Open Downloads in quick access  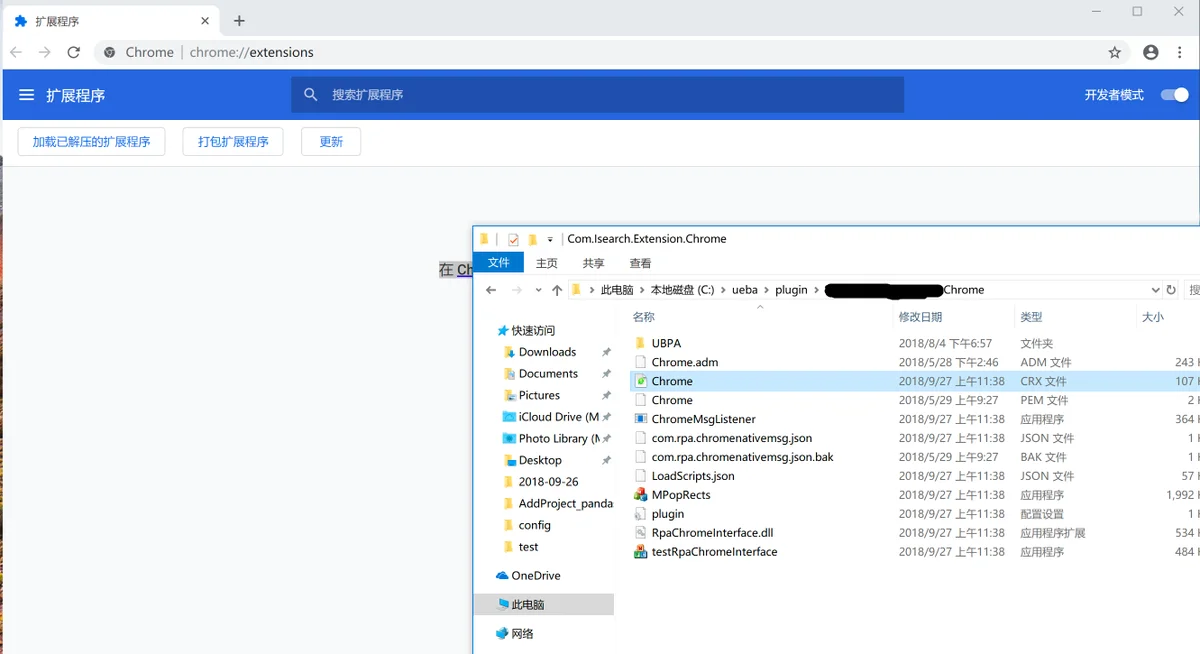pyautogui.click(x=547, y=352)
